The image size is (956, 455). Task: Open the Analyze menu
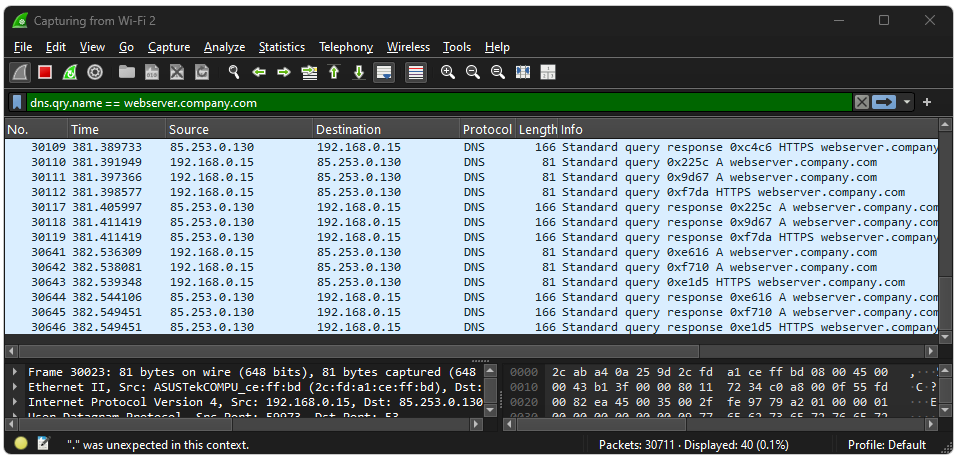pyautogui.click(x=224, y=47)
